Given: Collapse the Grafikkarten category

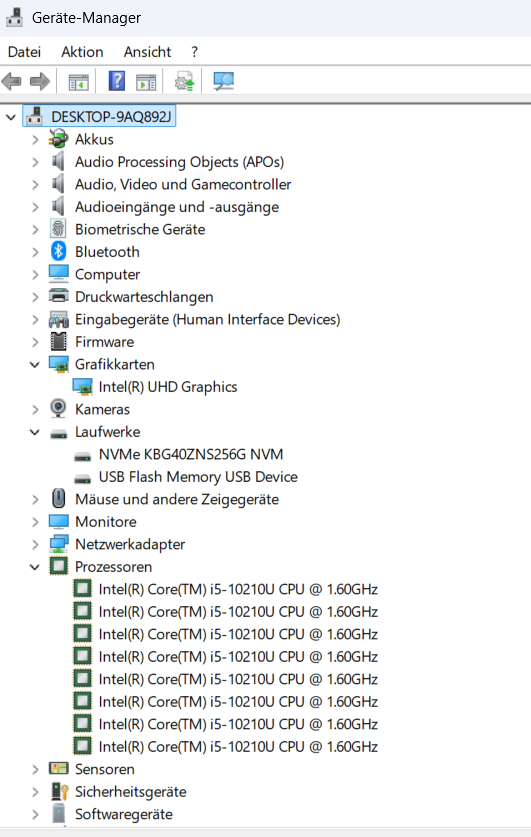Looking at the screenshot, I should click(x=35, y=364).
